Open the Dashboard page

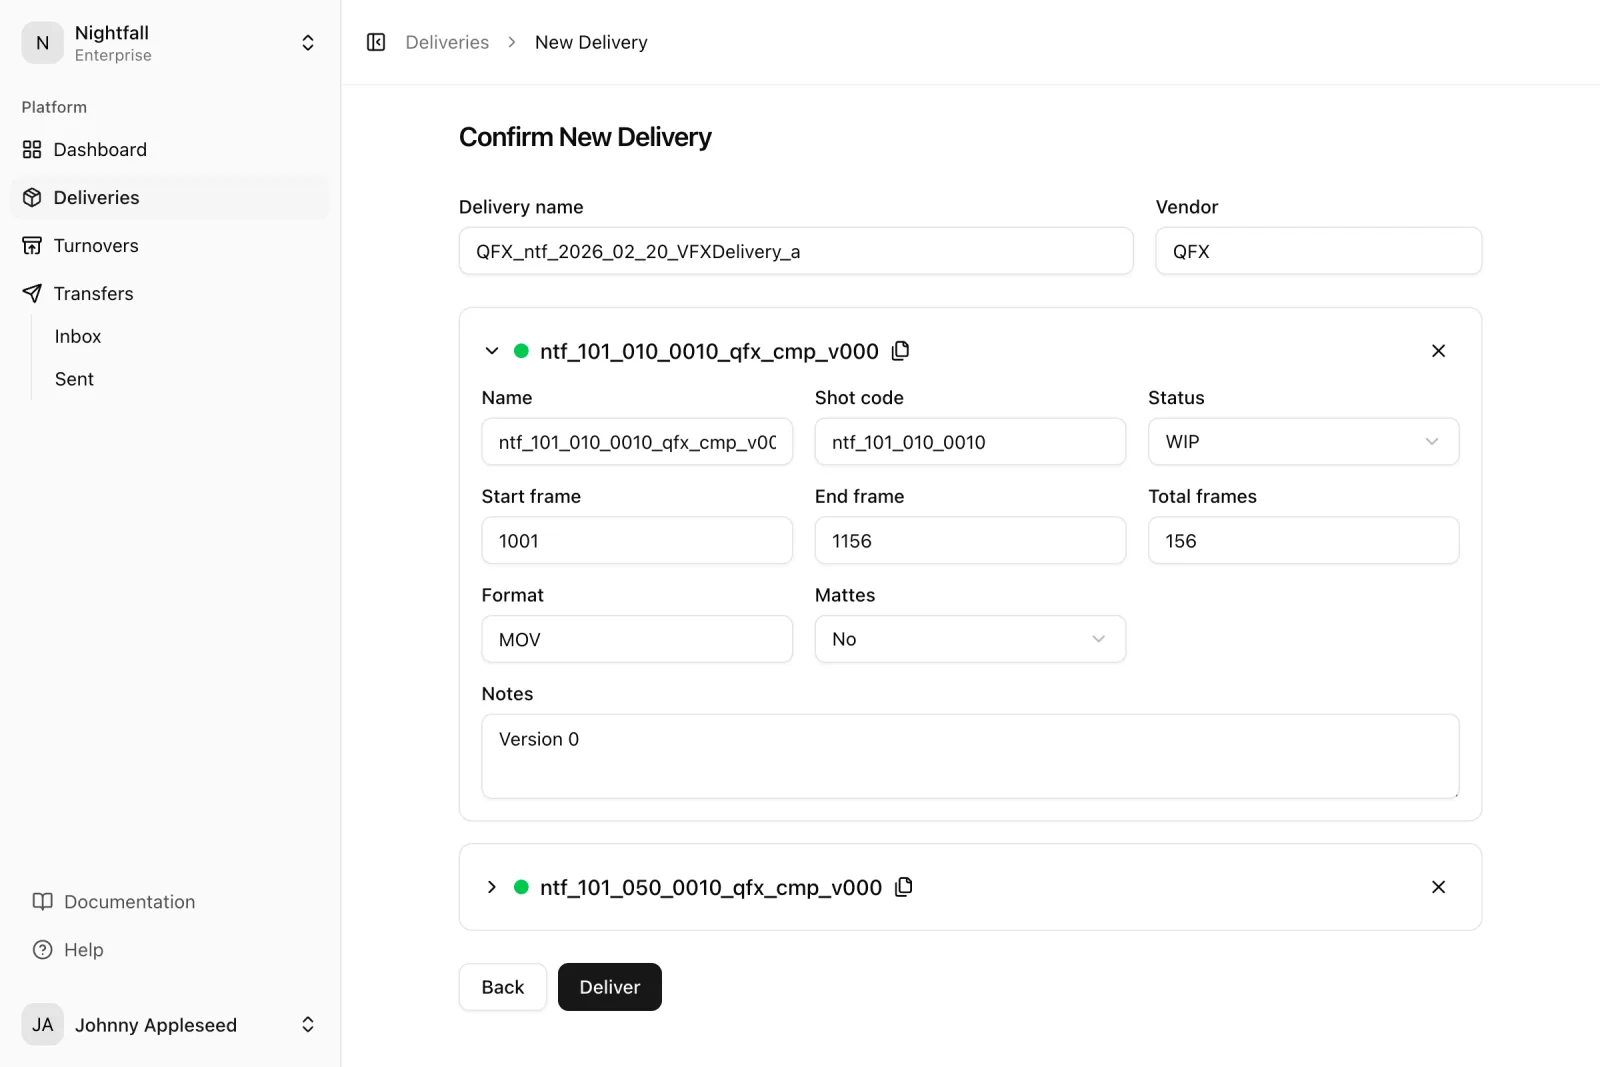[170, 150]
